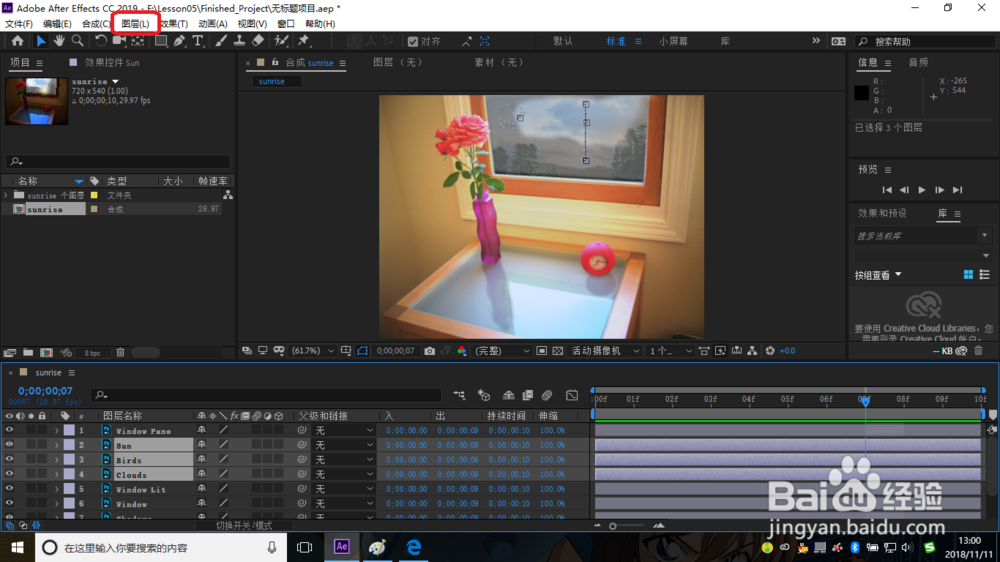Expand the sunrise 个图层 folder

(x=6, y=195)
